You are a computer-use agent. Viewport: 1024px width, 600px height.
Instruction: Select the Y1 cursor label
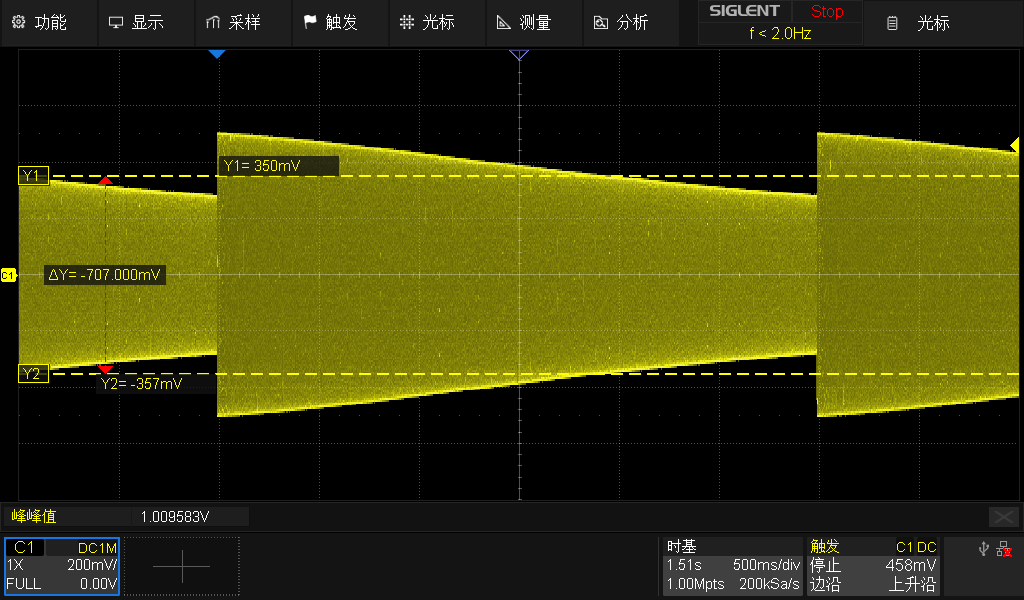(x=33, y=176)
